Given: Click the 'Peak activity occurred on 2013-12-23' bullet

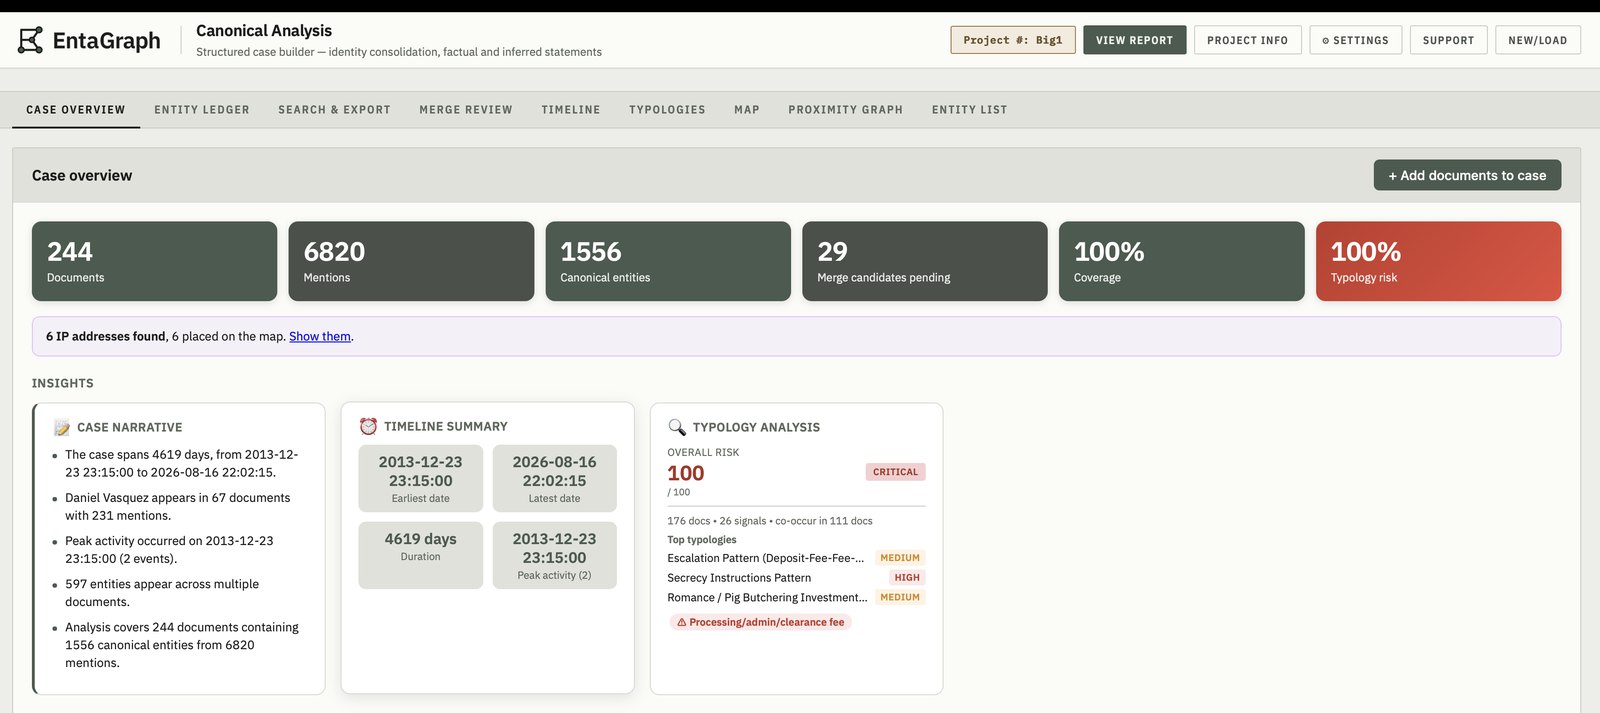Looking at the screenshot, I should (x=169, y=550).
